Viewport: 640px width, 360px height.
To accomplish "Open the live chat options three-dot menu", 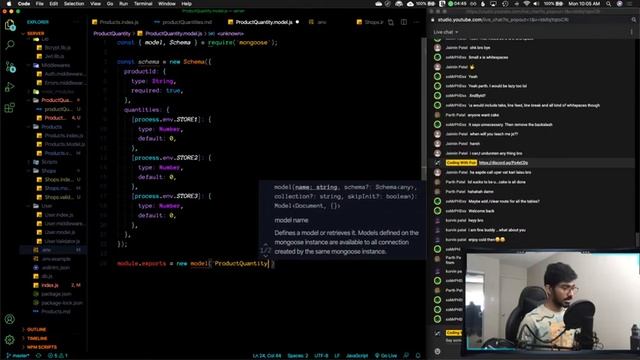I will pyautogui.click(x=631, y=32).
